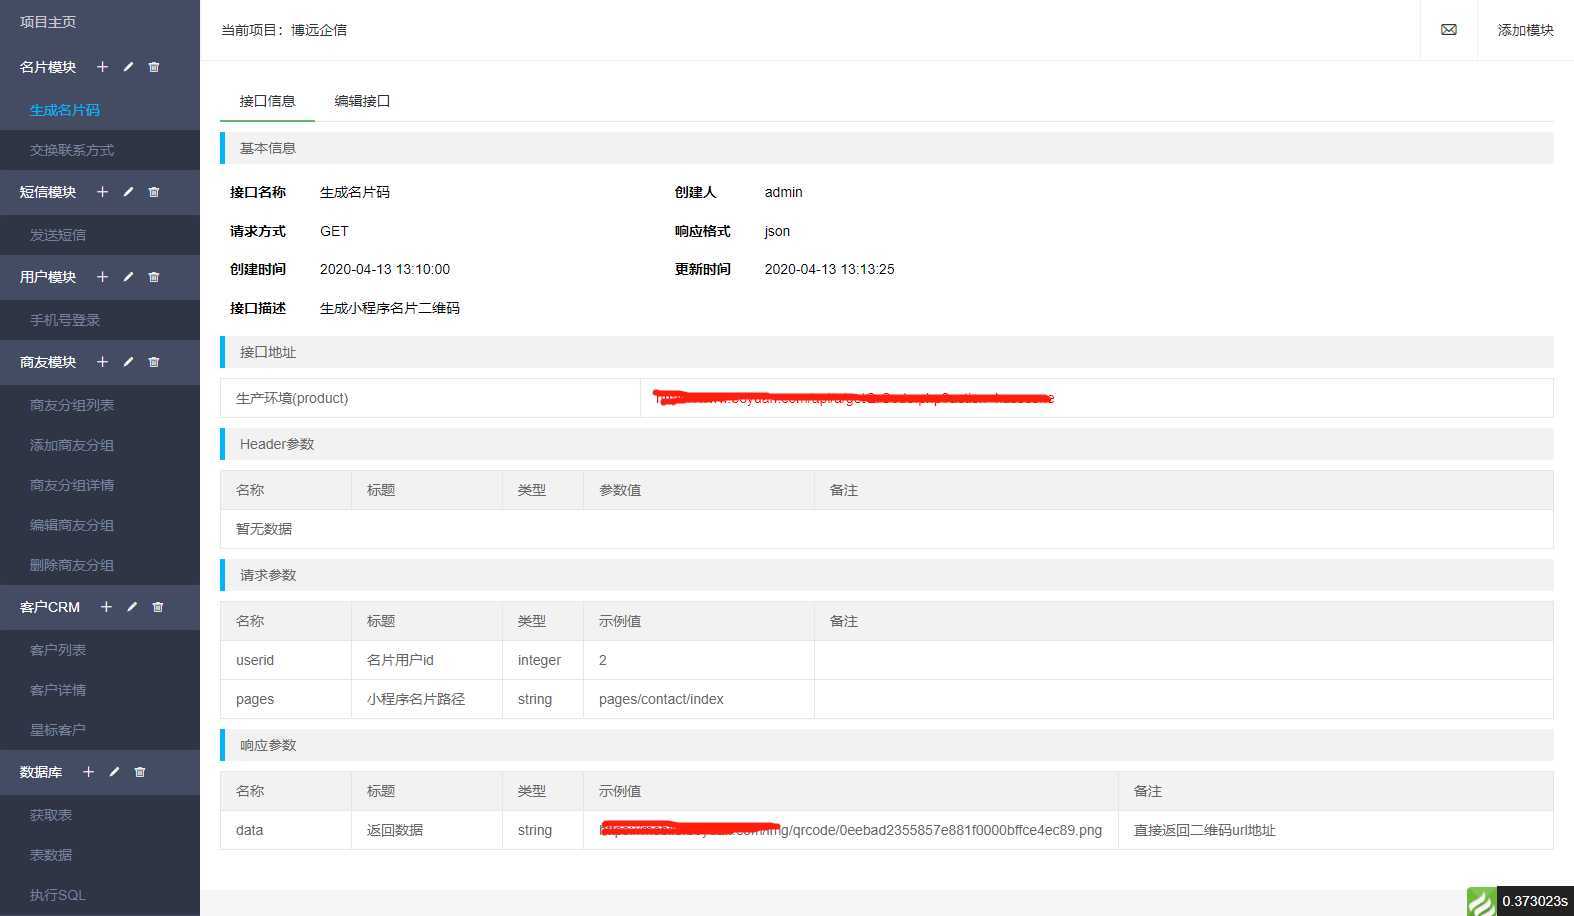Click the data response parameter cell
The height and width of the screenshot is (916, 1574).
pyautogui.click(x=286, y=830)
